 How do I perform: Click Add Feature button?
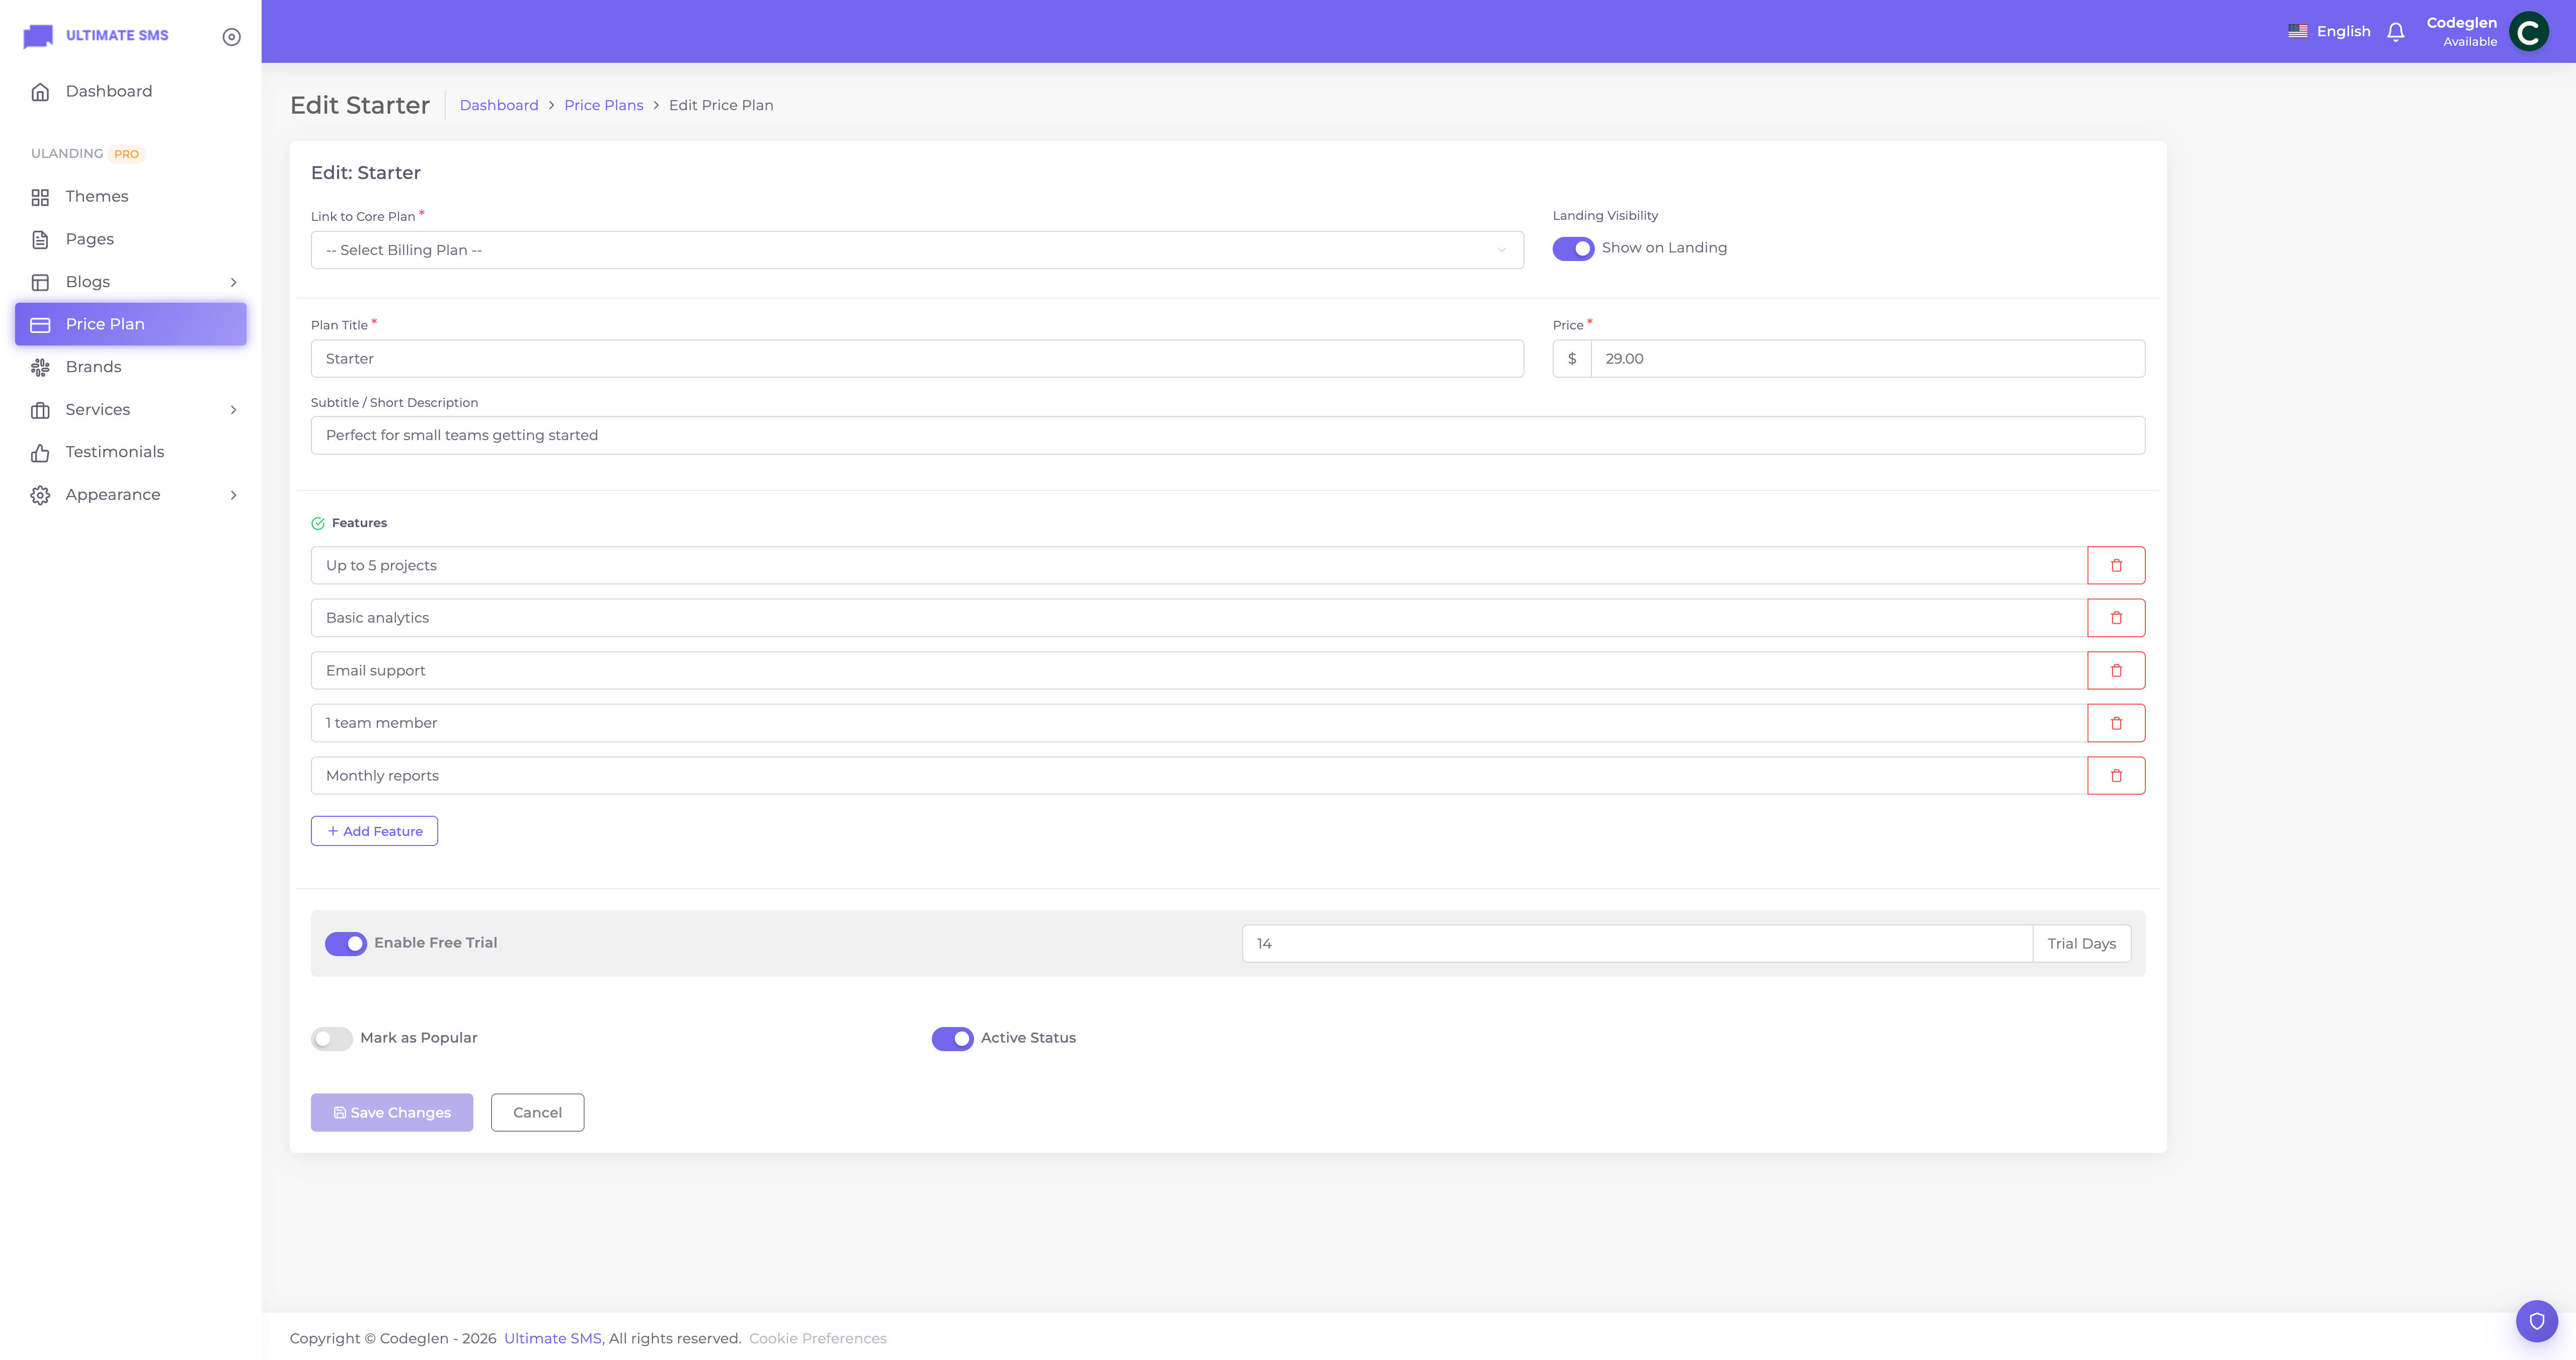point(374,831)
